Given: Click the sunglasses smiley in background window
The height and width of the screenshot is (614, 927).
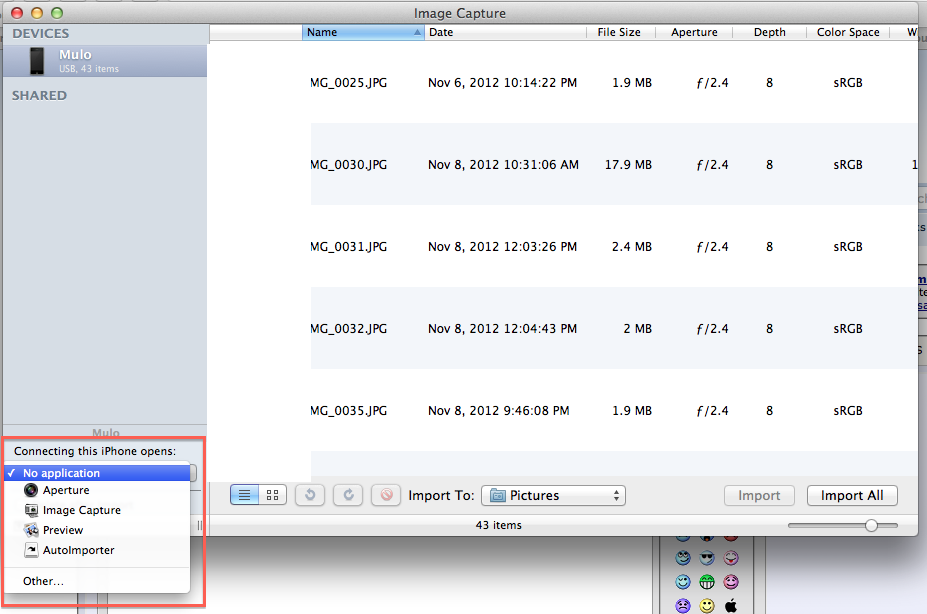Looking at the screenshot, I should point(707,558).
